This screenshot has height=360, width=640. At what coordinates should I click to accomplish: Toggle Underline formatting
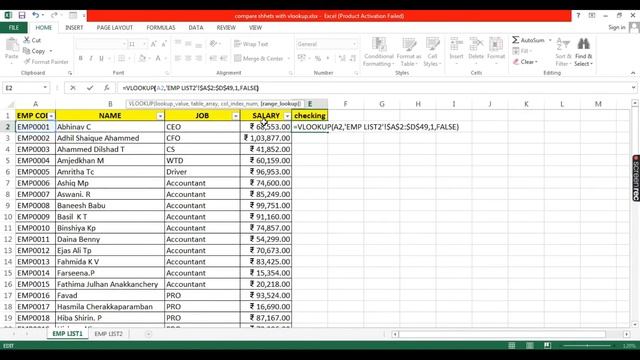(101, 58)
